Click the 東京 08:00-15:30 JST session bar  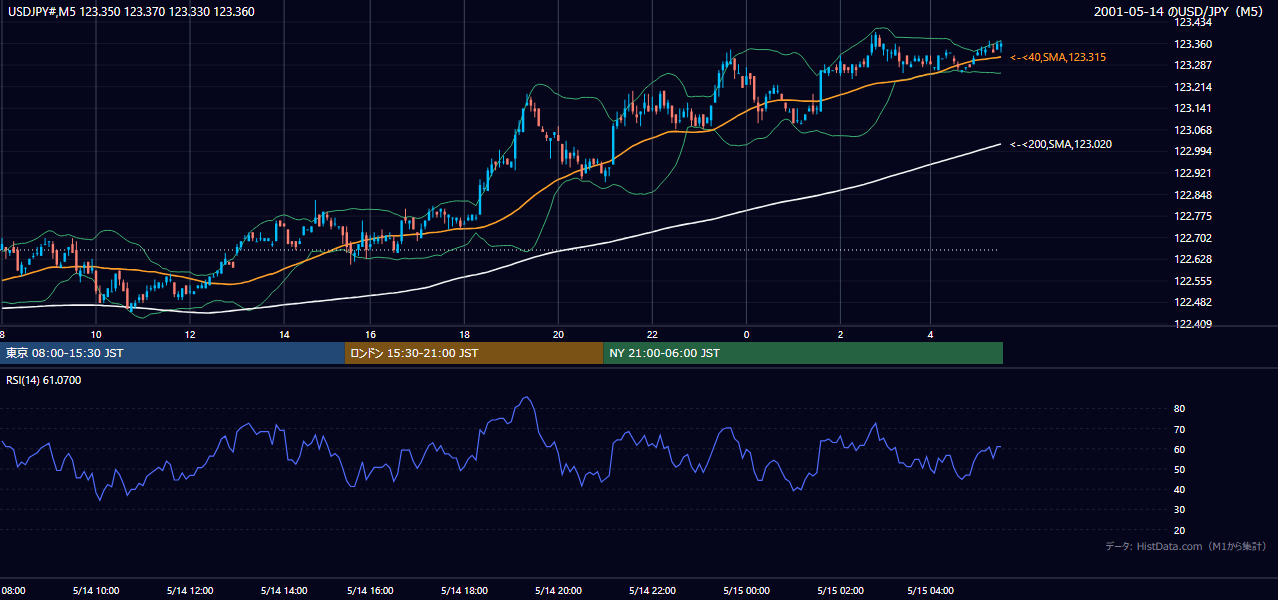coord(172,353)
